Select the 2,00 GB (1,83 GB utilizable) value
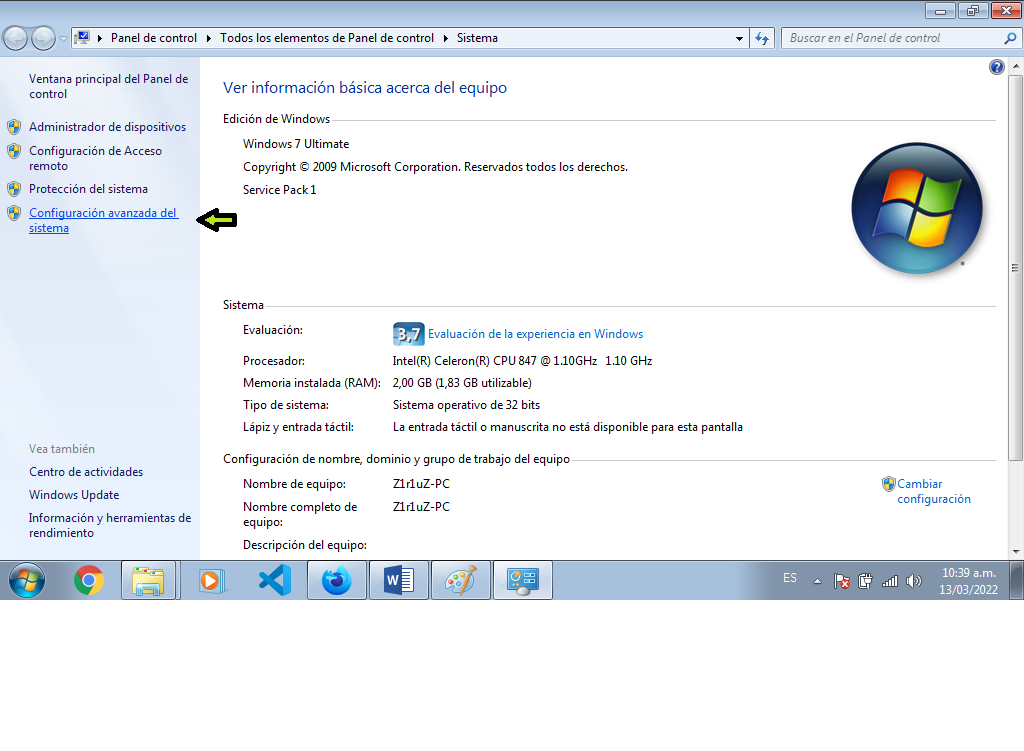1024x751 pixels. [462, 383]
